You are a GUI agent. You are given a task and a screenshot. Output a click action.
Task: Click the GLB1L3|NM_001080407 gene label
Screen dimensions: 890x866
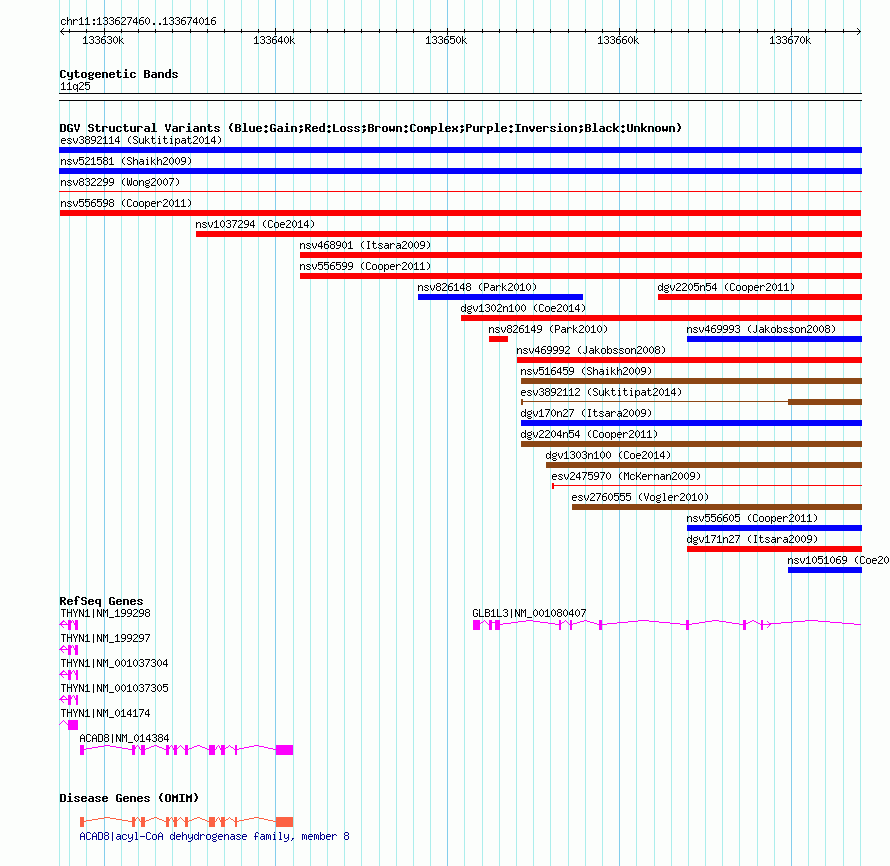(x=529, y=613)
